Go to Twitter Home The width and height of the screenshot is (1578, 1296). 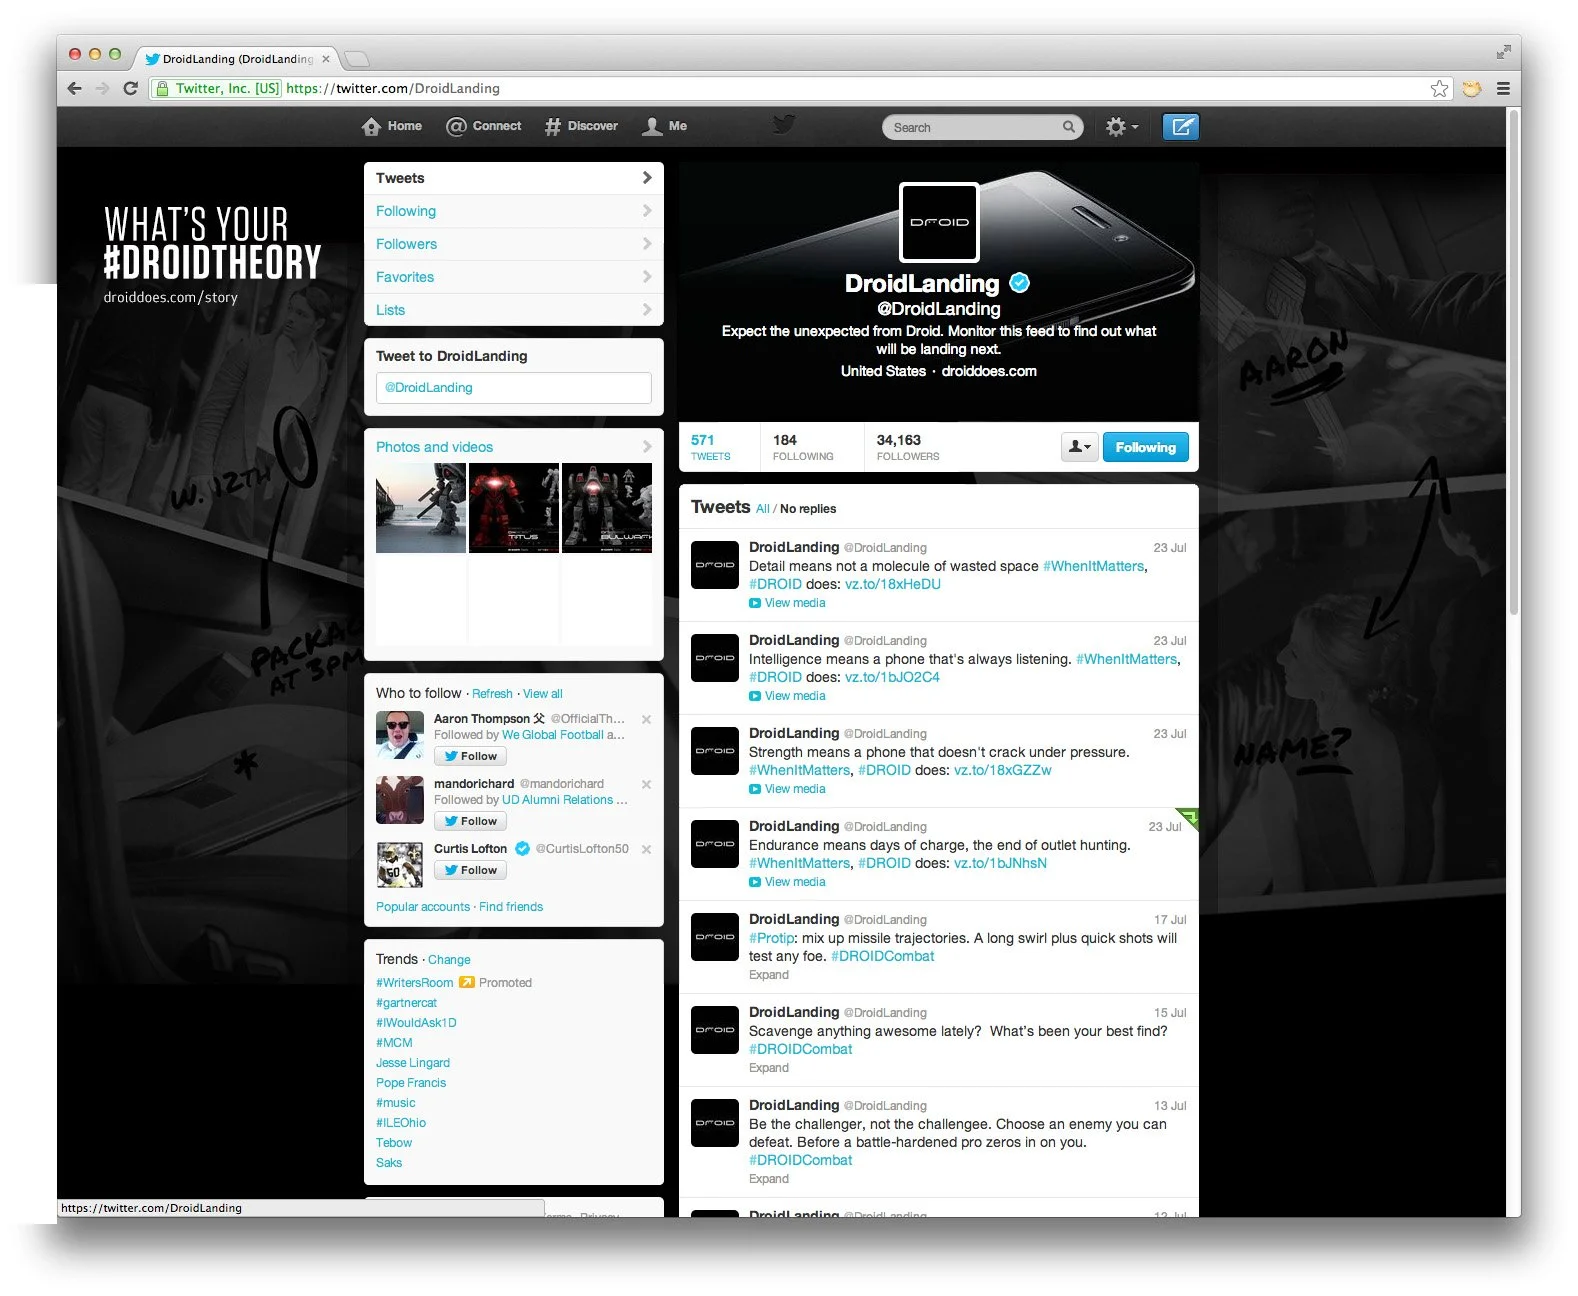(x=392, y=126)
